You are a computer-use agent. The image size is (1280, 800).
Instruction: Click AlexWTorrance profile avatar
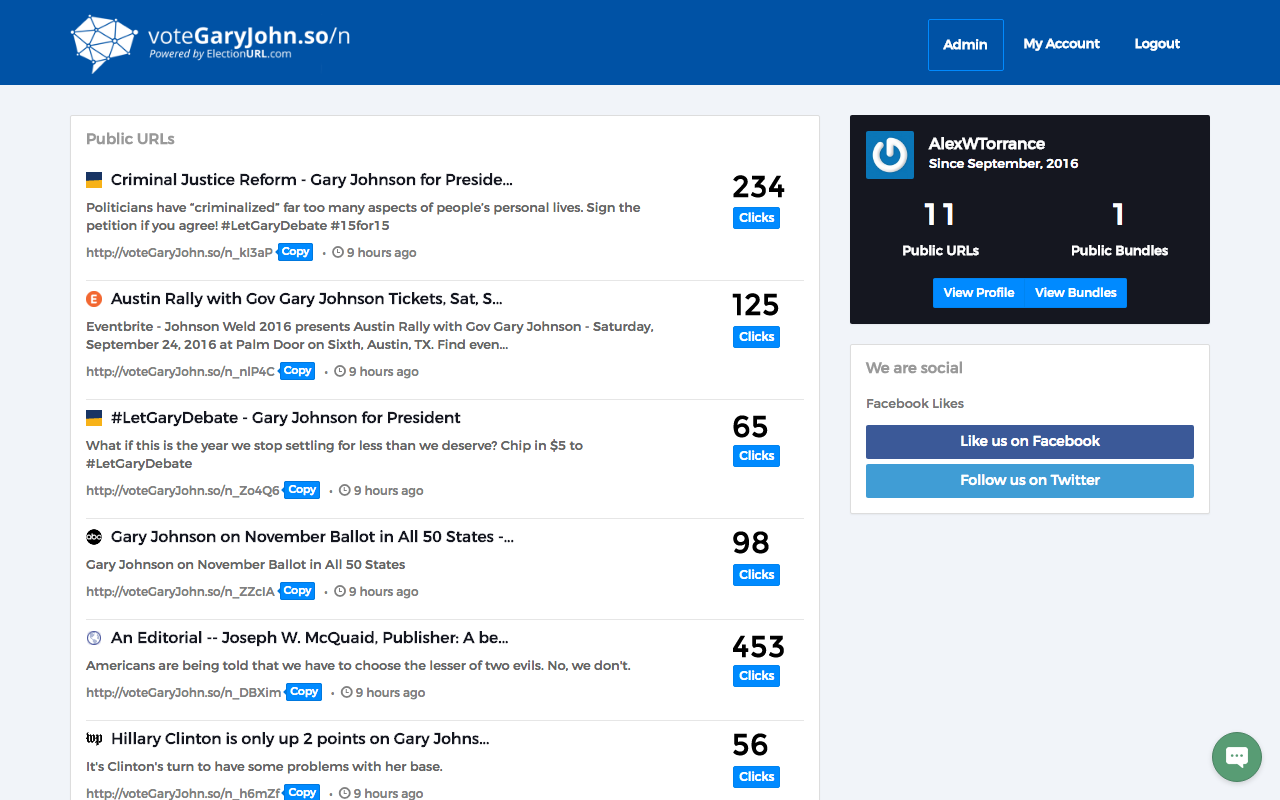[890, 155]
